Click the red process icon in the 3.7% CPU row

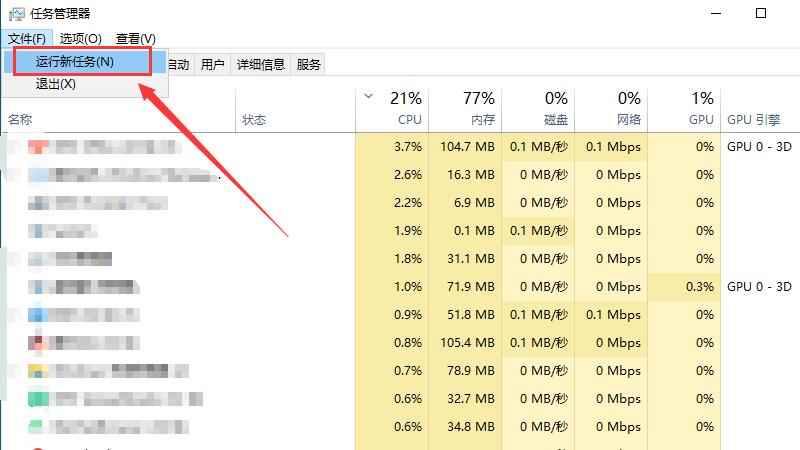38,147
